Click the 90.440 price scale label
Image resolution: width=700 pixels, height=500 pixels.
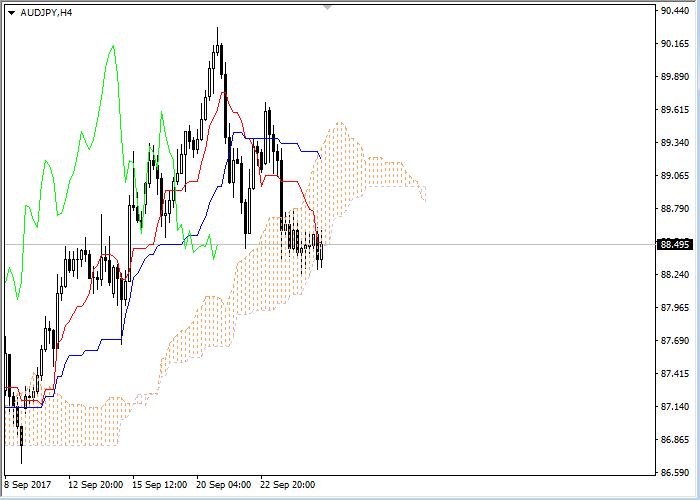click(675, 11)
